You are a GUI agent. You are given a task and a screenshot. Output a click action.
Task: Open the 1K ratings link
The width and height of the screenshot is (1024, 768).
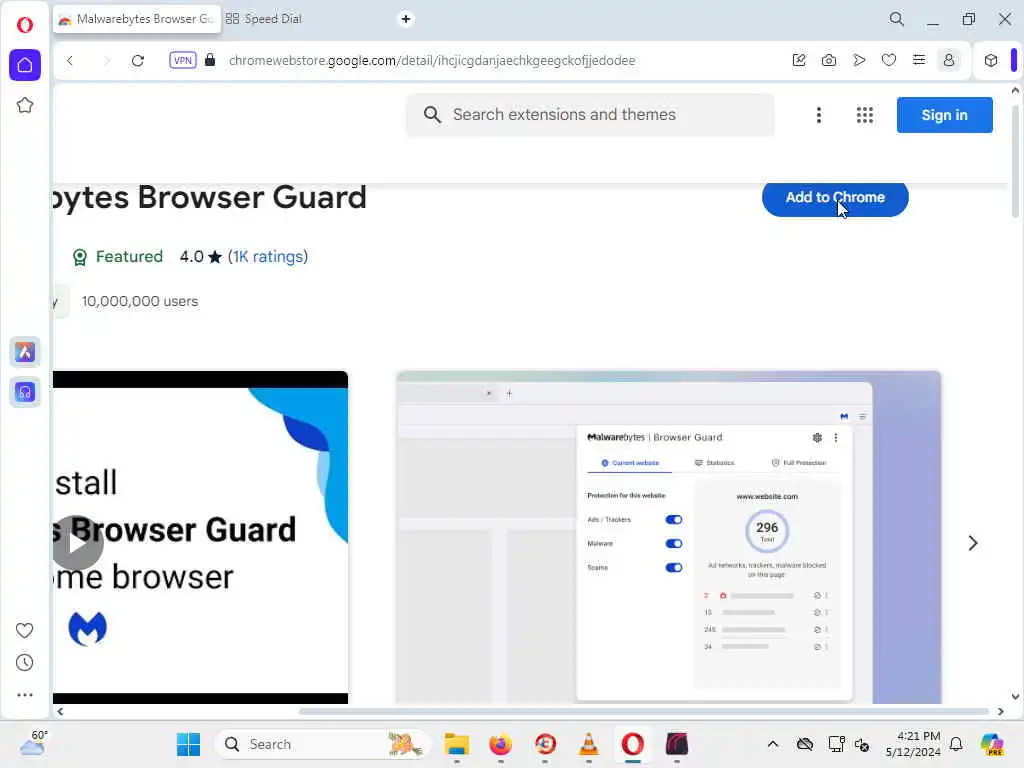(268, 257)
